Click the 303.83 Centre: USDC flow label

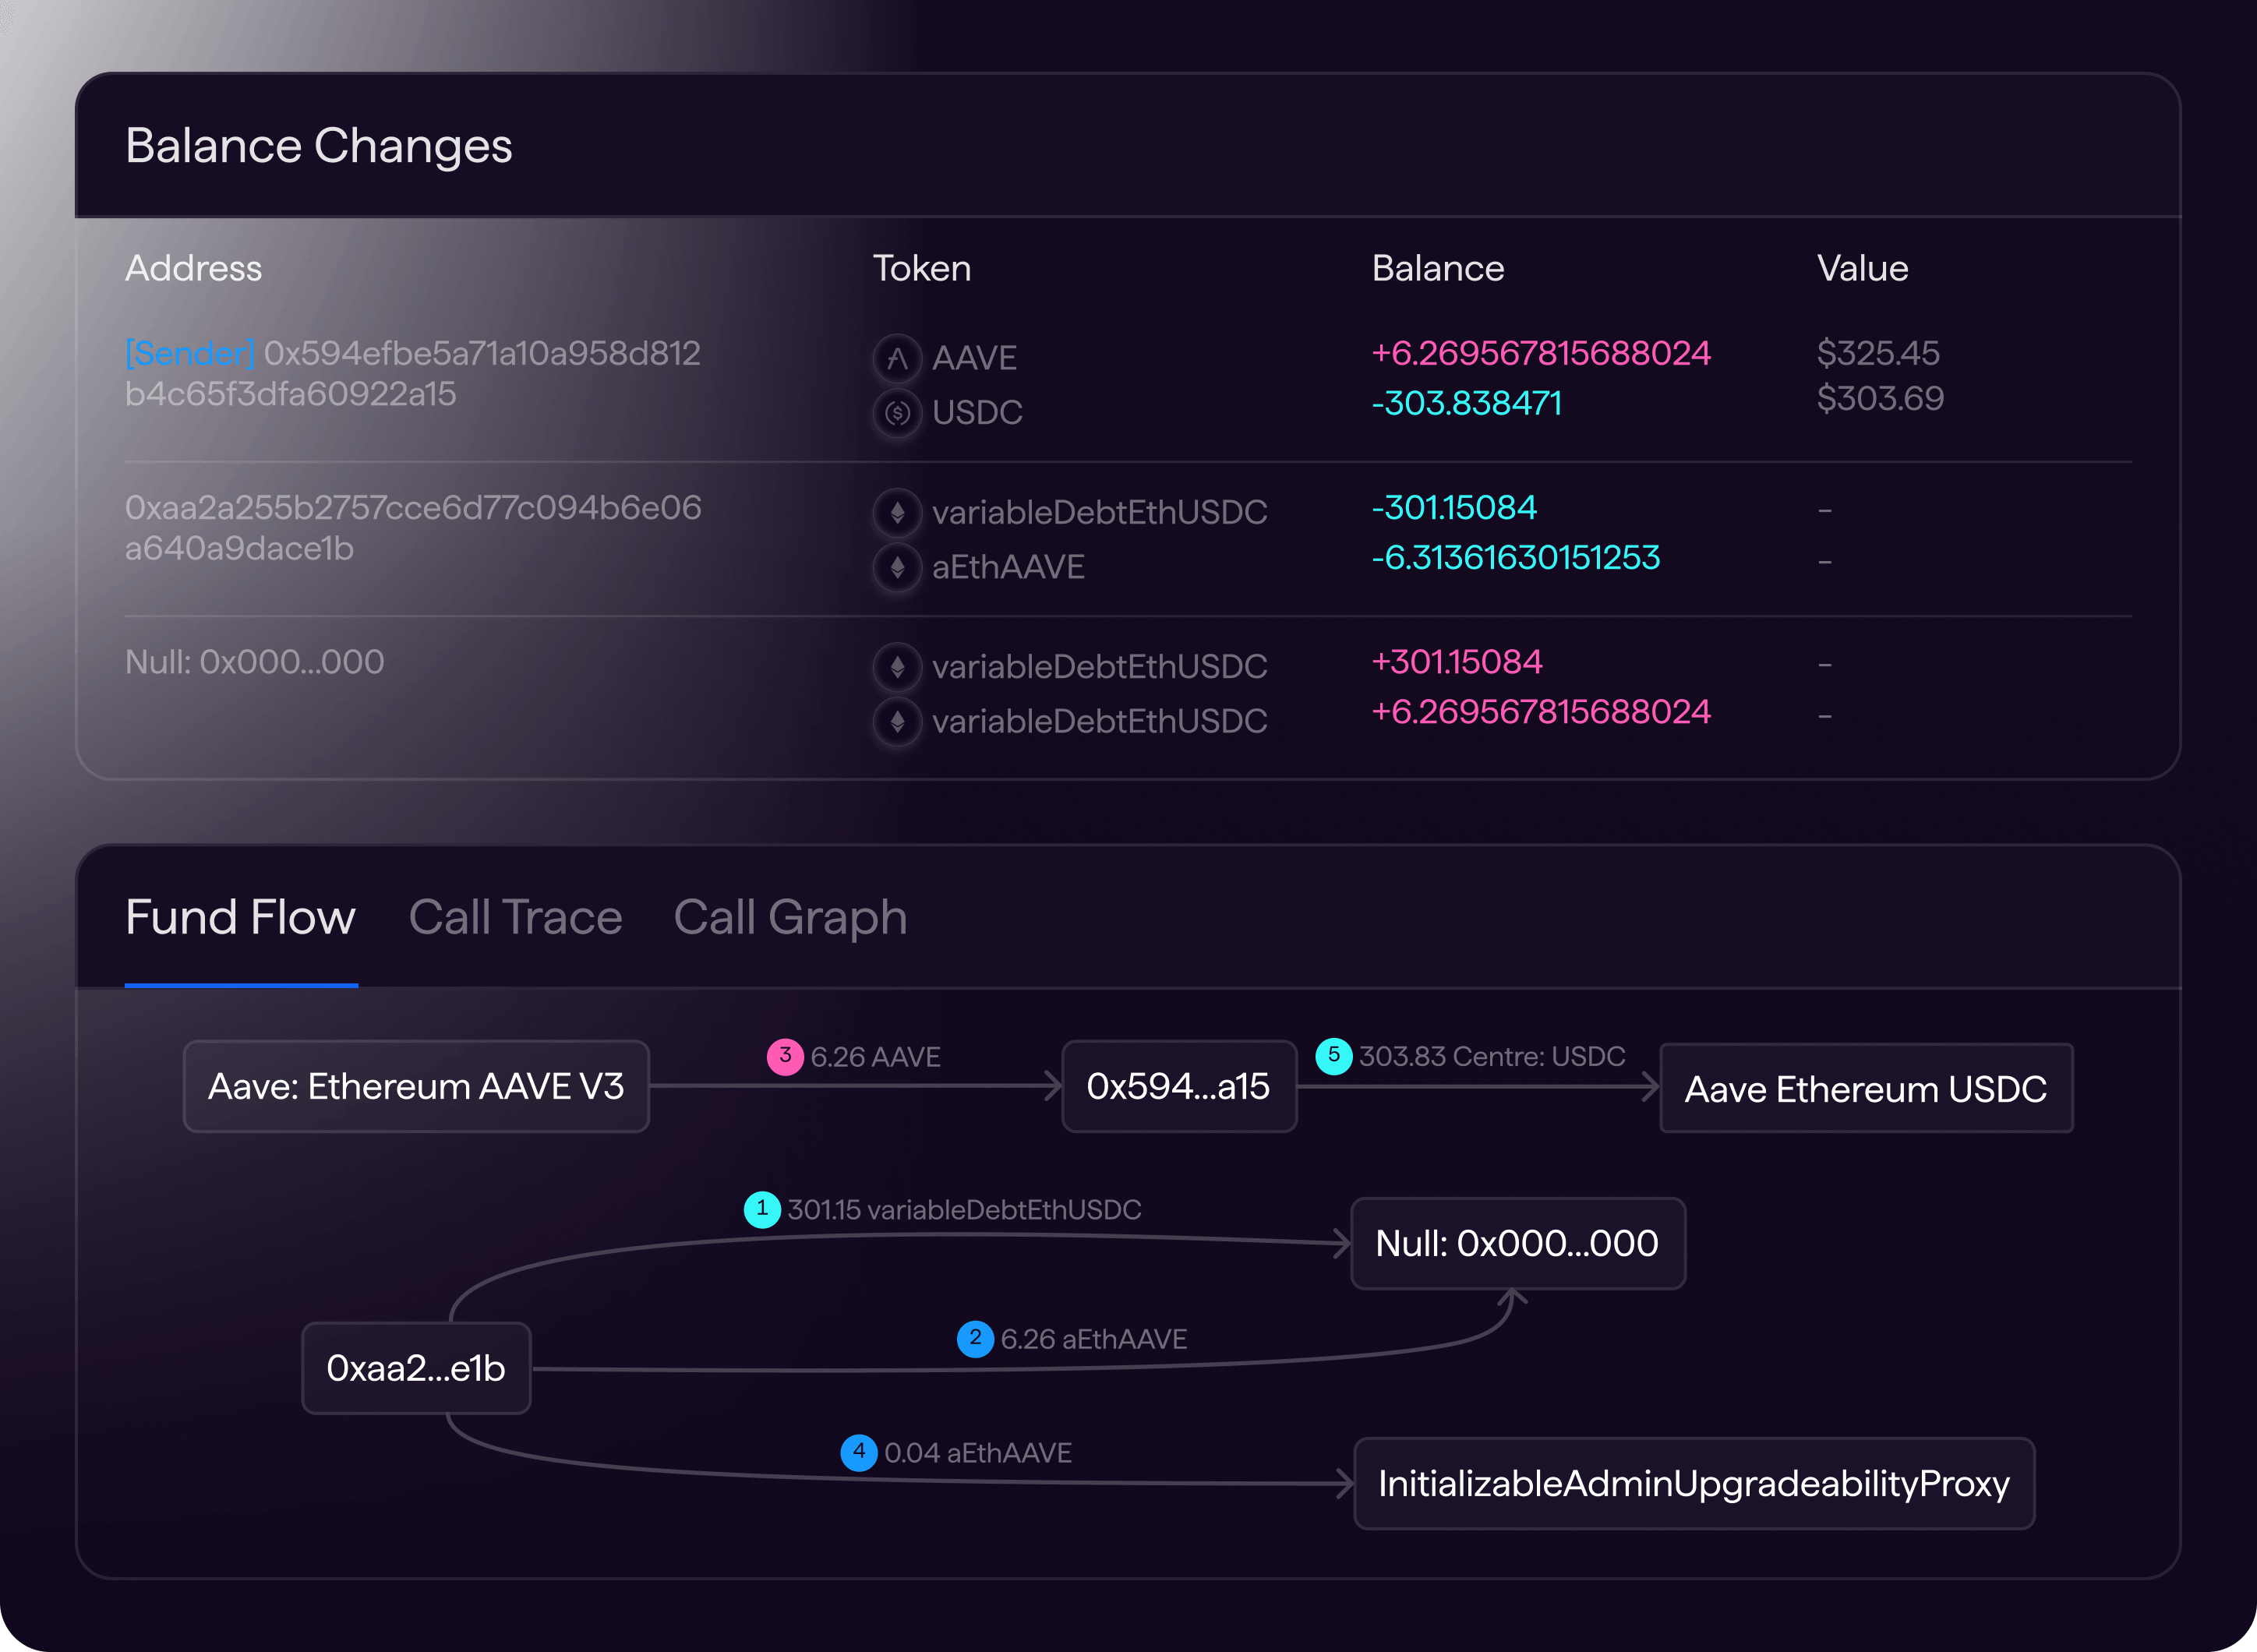click(x=1492, y=1056)
